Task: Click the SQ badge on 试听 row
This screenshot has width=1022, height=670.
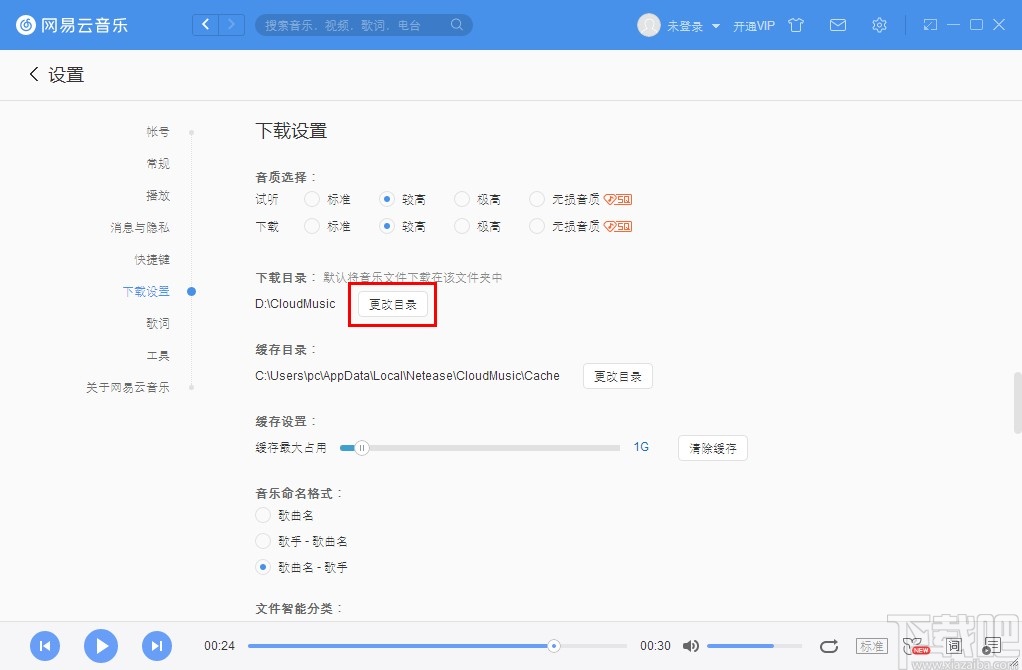Action: [618, 199]
